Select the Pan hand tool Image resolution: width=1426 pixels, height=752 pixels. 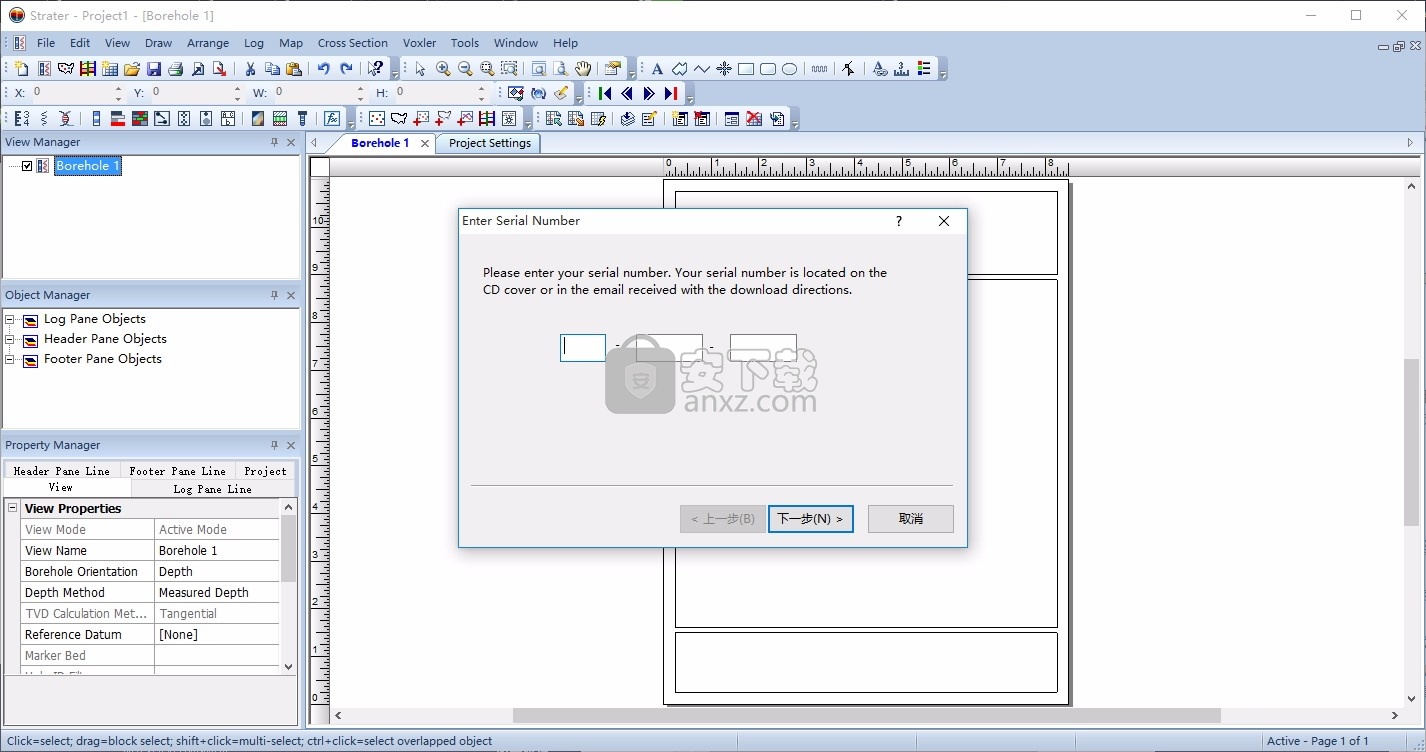click(x=582, y=69)
